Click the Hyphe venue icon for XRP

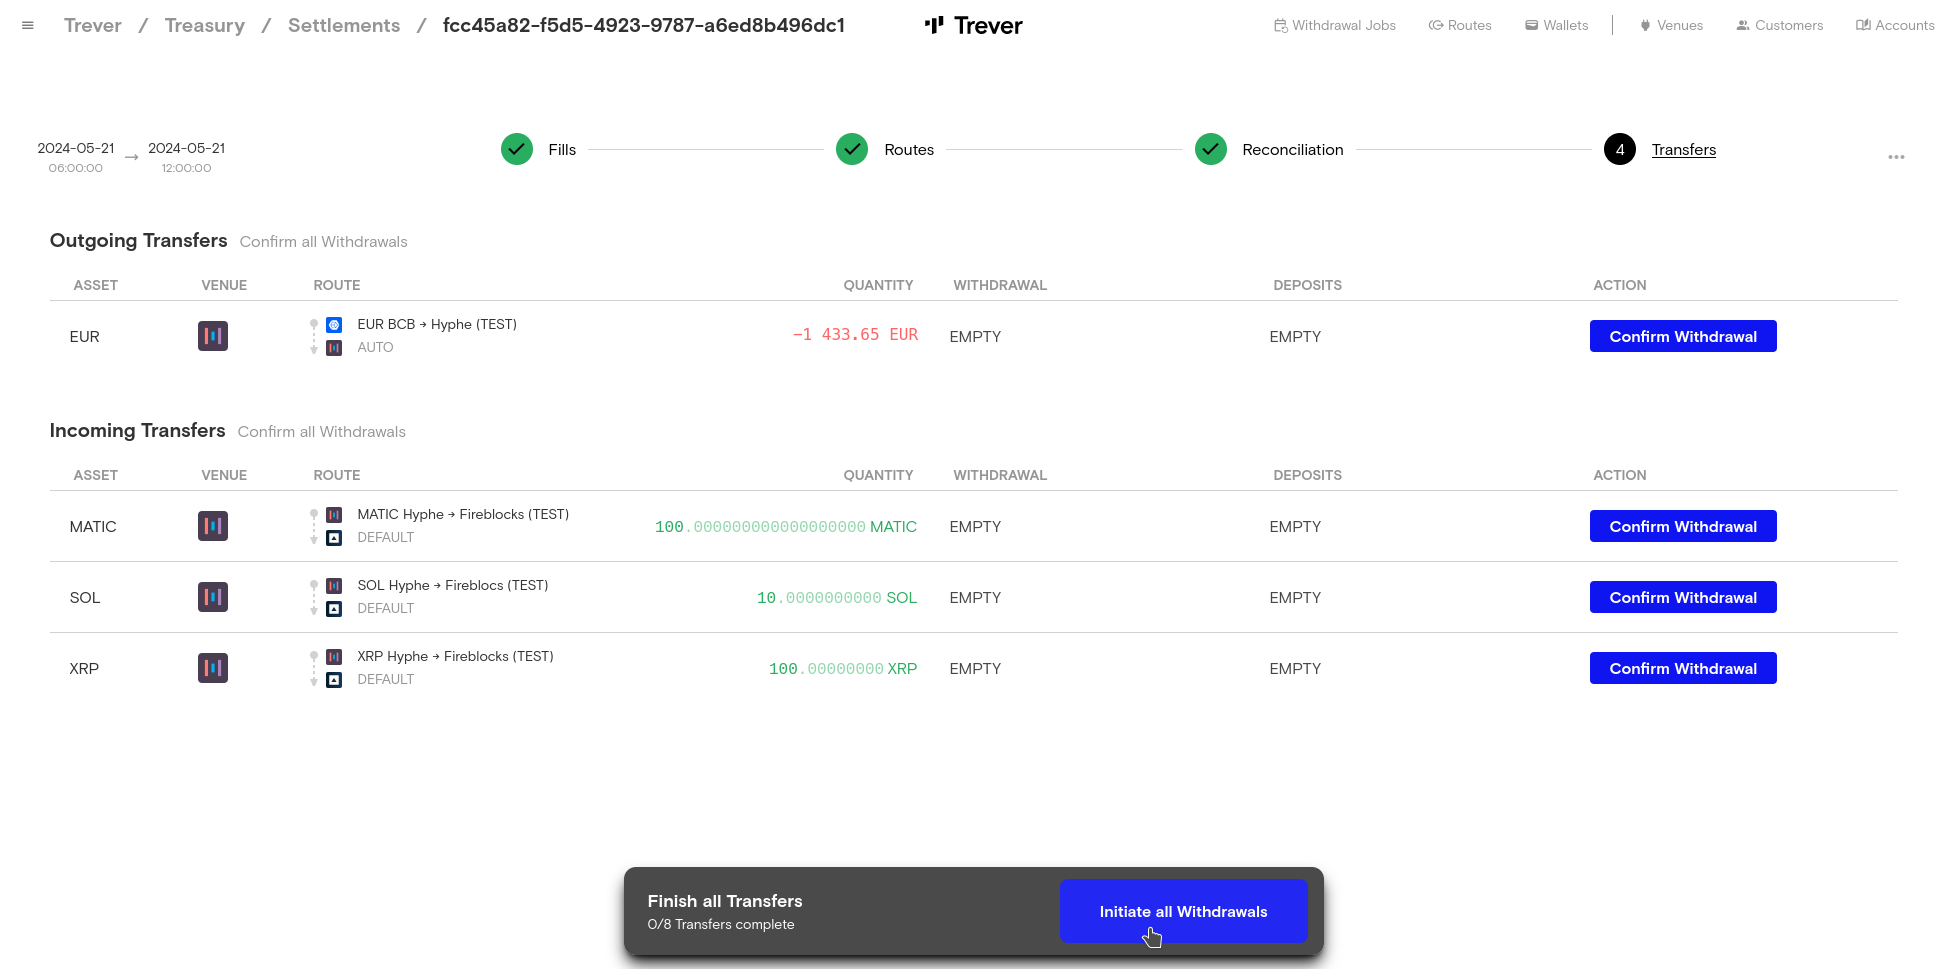coord(213,668)
